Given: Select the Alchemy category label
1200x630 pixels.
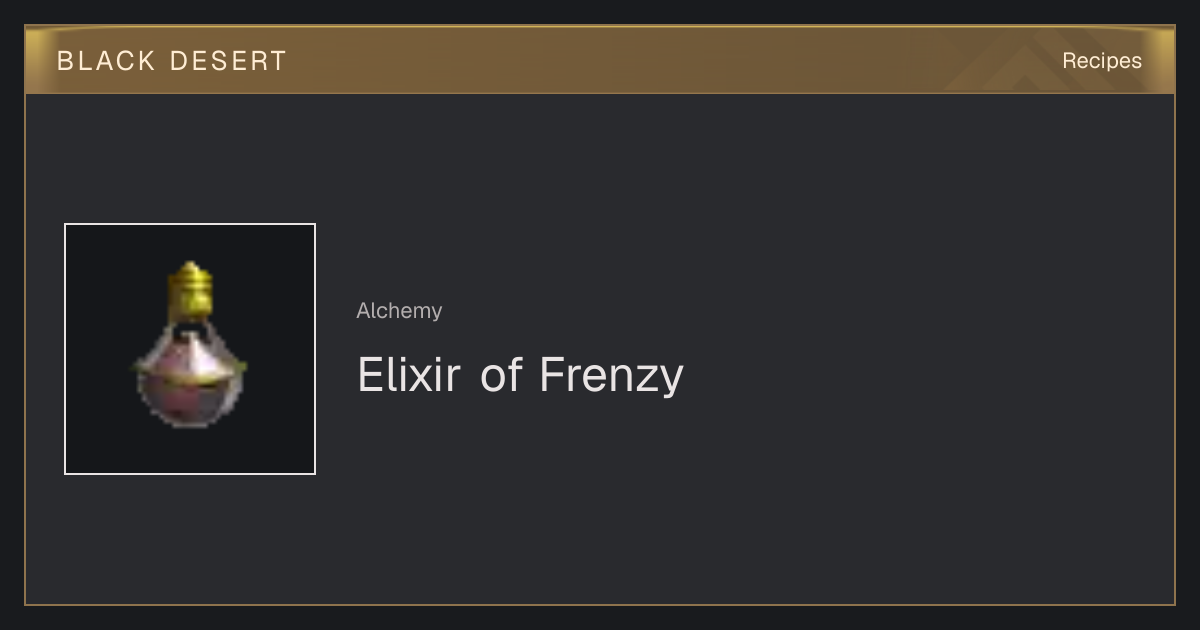Looking at the screenshot, I should (x=399, y=311).
